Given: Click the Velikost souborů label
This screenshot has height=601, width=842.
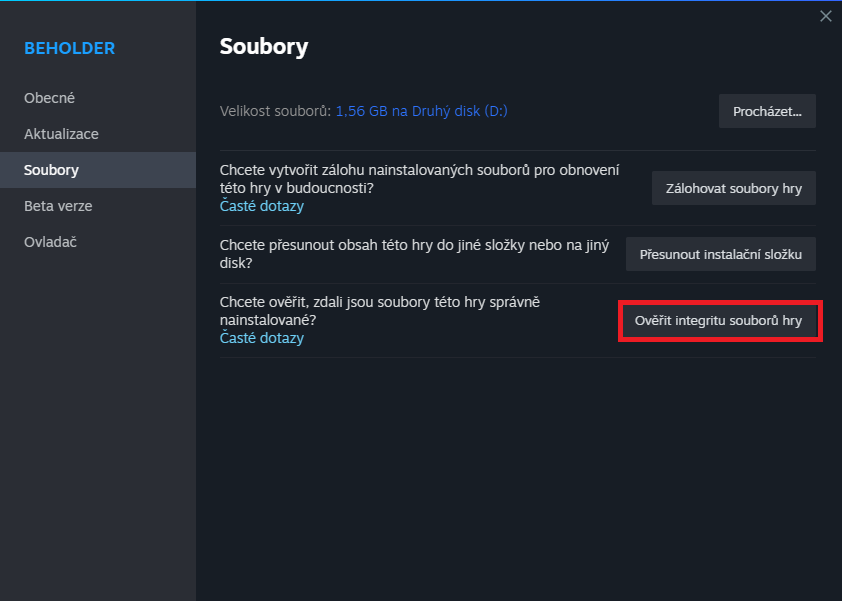Looking at the screenshot, I should point(275,111).
